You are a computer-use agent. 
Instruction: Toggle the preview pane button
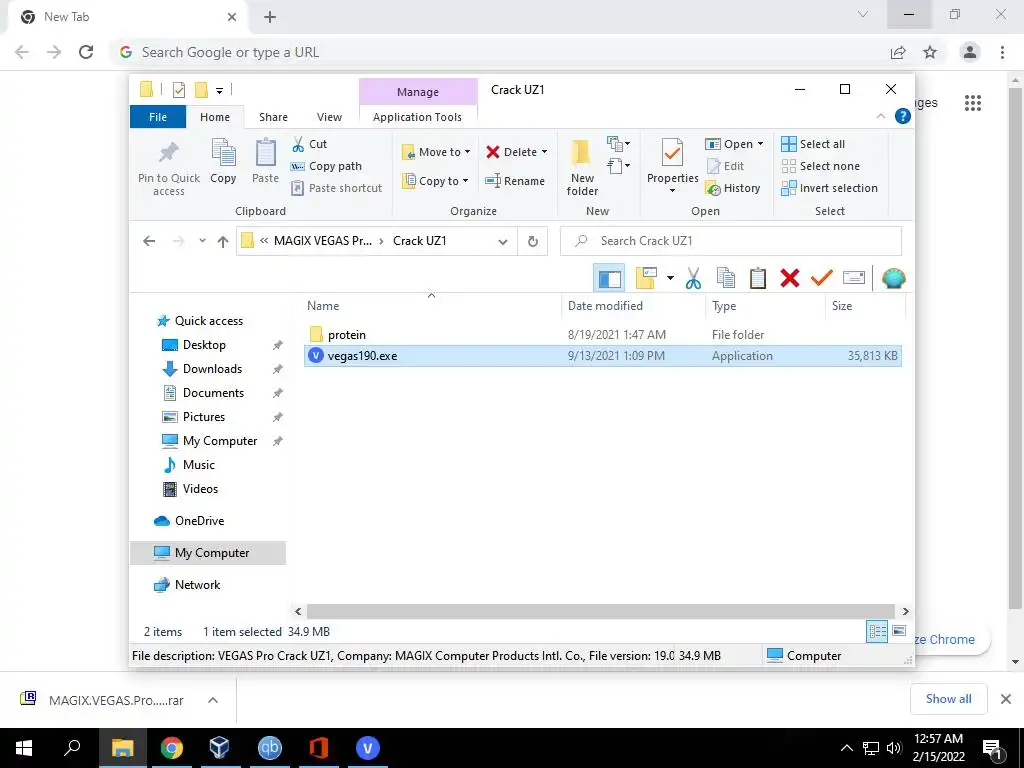click(609, 278)
